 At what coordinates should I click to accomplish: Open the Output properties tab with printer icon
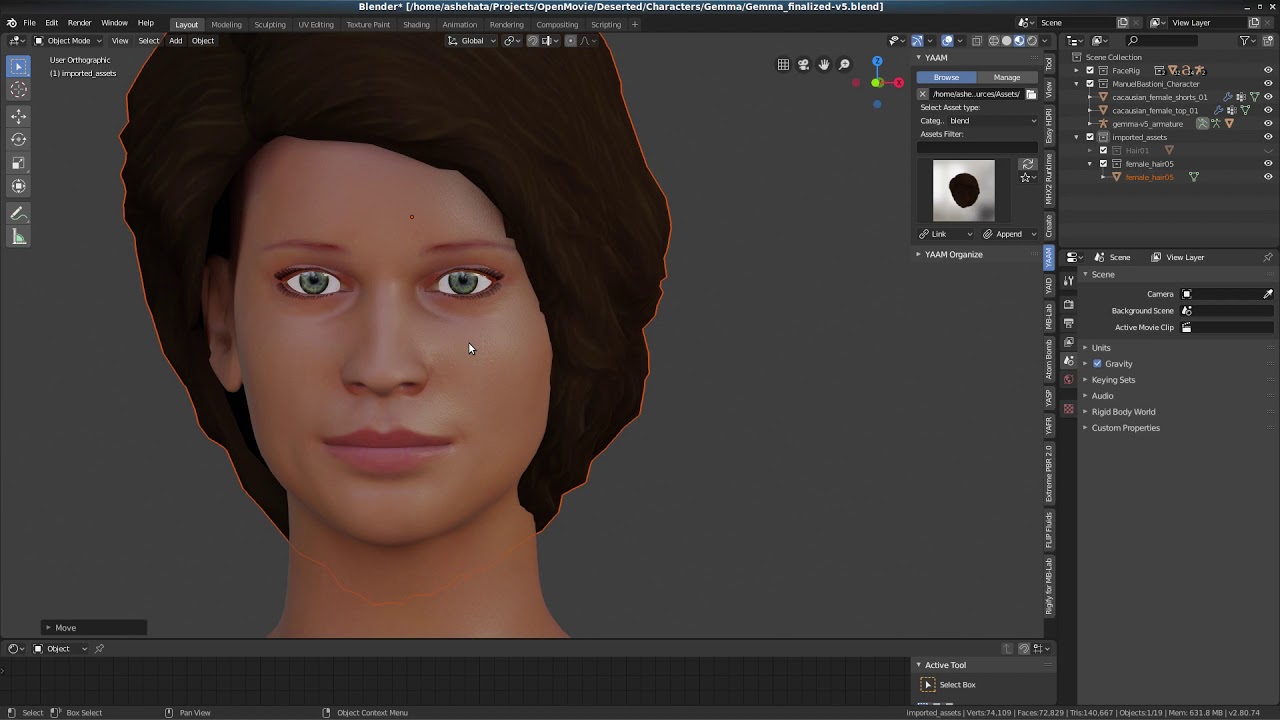click(1069, 323)
